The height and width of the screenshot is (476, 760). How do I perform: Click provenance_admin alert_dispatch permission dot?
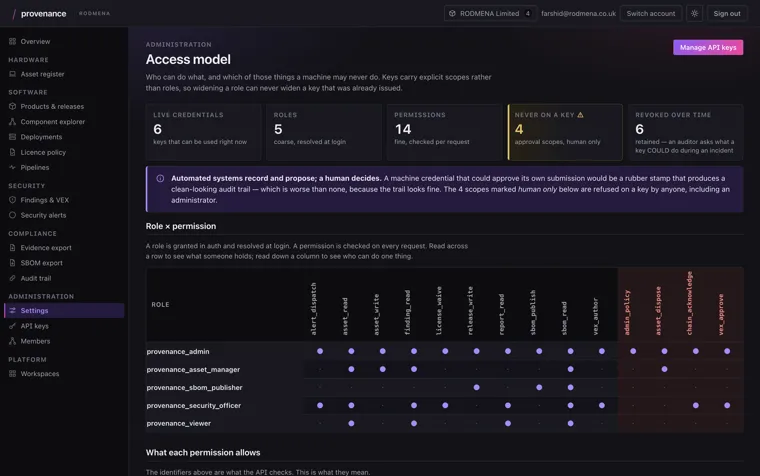(x=320, y=351)
